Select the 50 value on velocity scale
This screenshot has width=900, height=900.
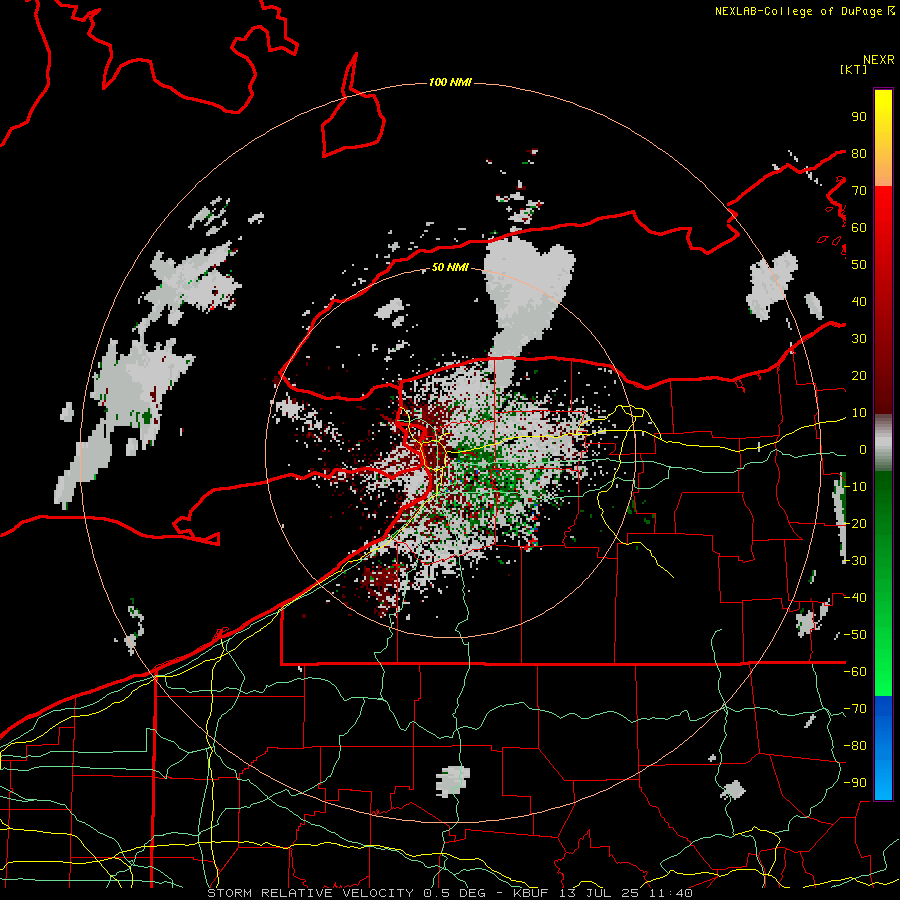pos(859,265)
